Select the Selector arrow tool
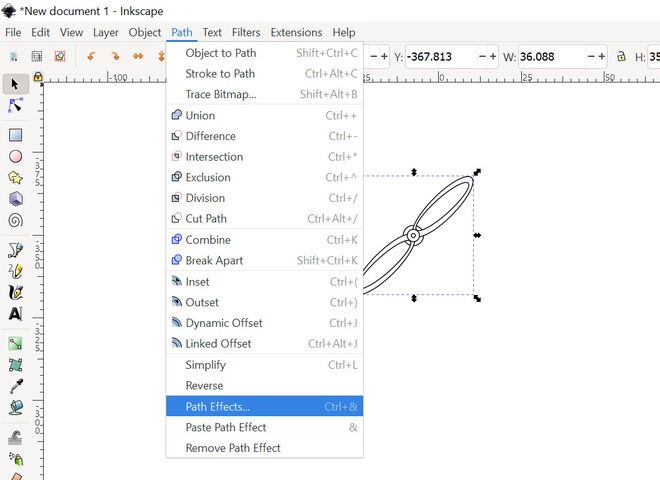Viewport: 660px width, 480px height. coord(15,84)
